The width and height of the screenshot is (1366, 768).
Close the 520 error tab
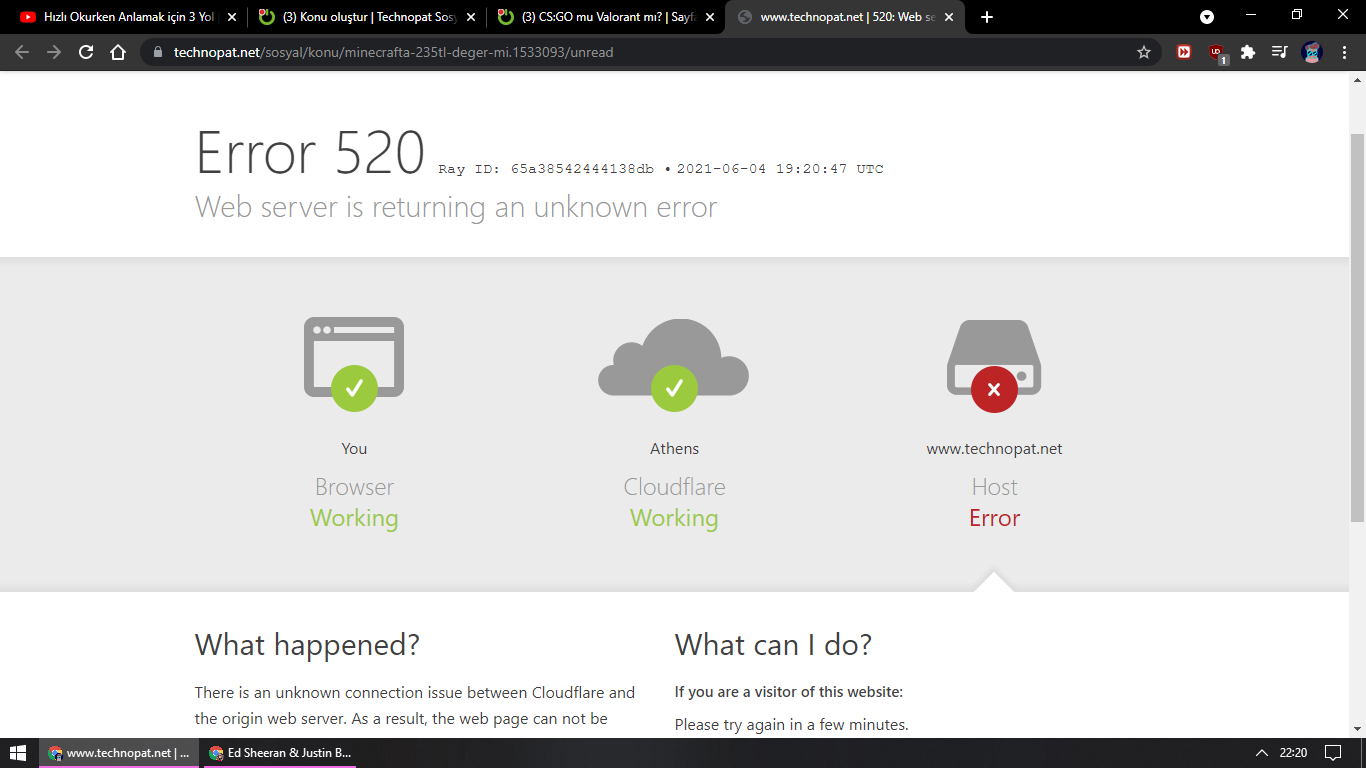pyautogui.click(x=949, y=17)
